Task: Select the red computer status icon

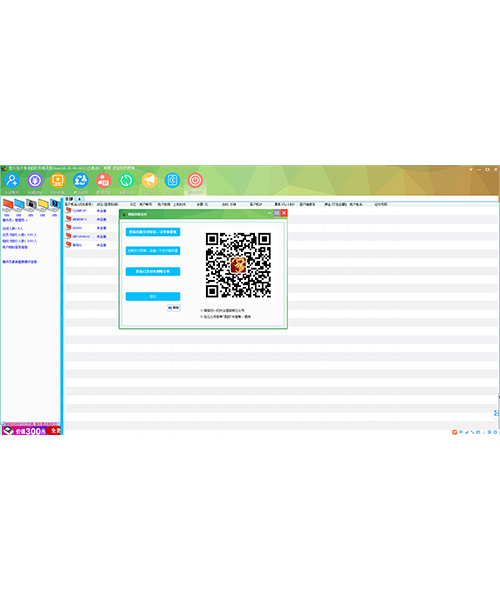Action: 7,206
